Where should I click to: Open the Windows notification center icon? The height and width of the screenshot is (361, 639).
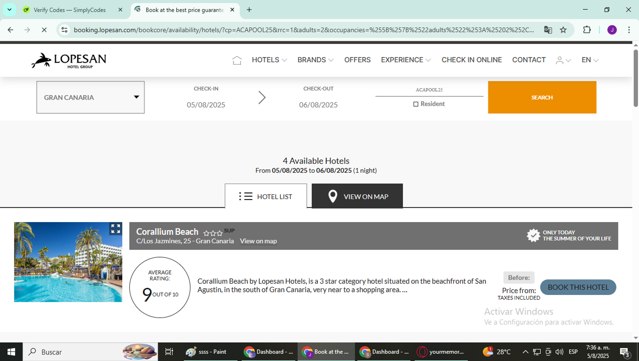click(x=624, y=352)
